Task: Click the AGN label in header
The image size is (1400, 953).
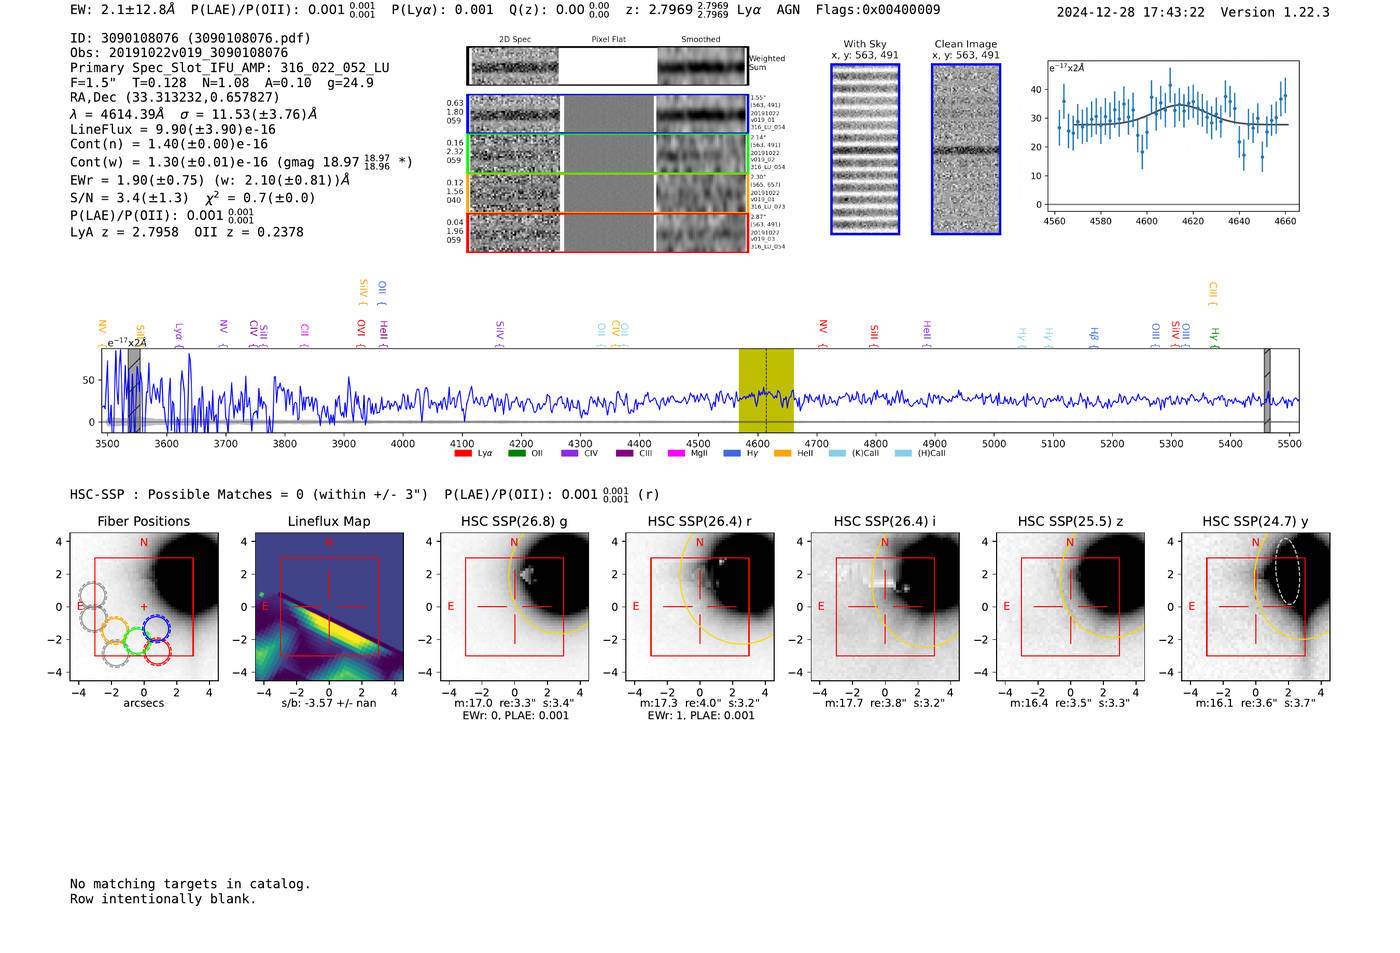Action: click(x=788, y=10)
